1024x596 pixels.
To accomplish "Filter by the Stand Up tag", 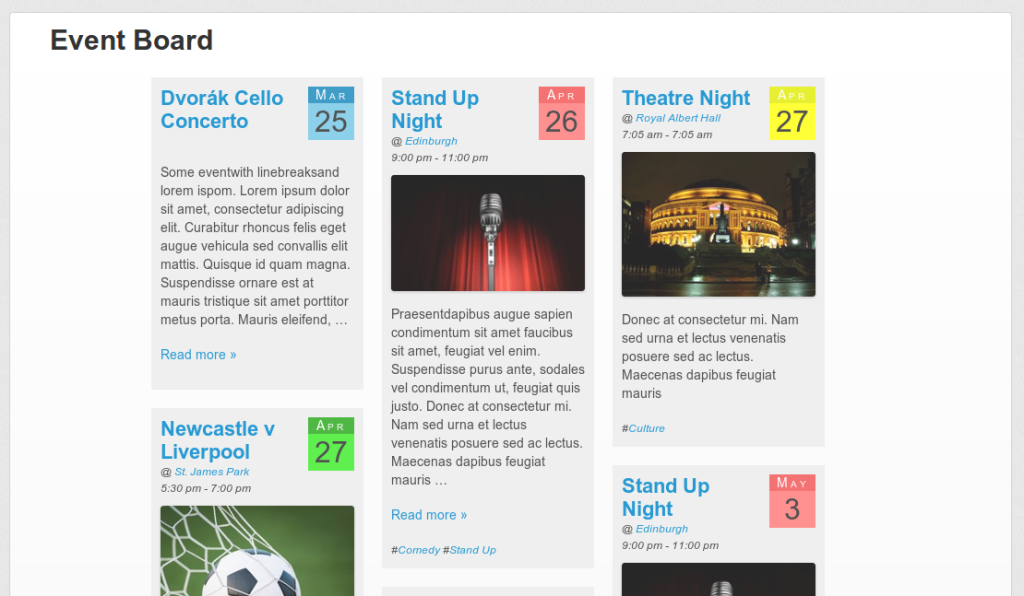I will (x=472, y=550).
